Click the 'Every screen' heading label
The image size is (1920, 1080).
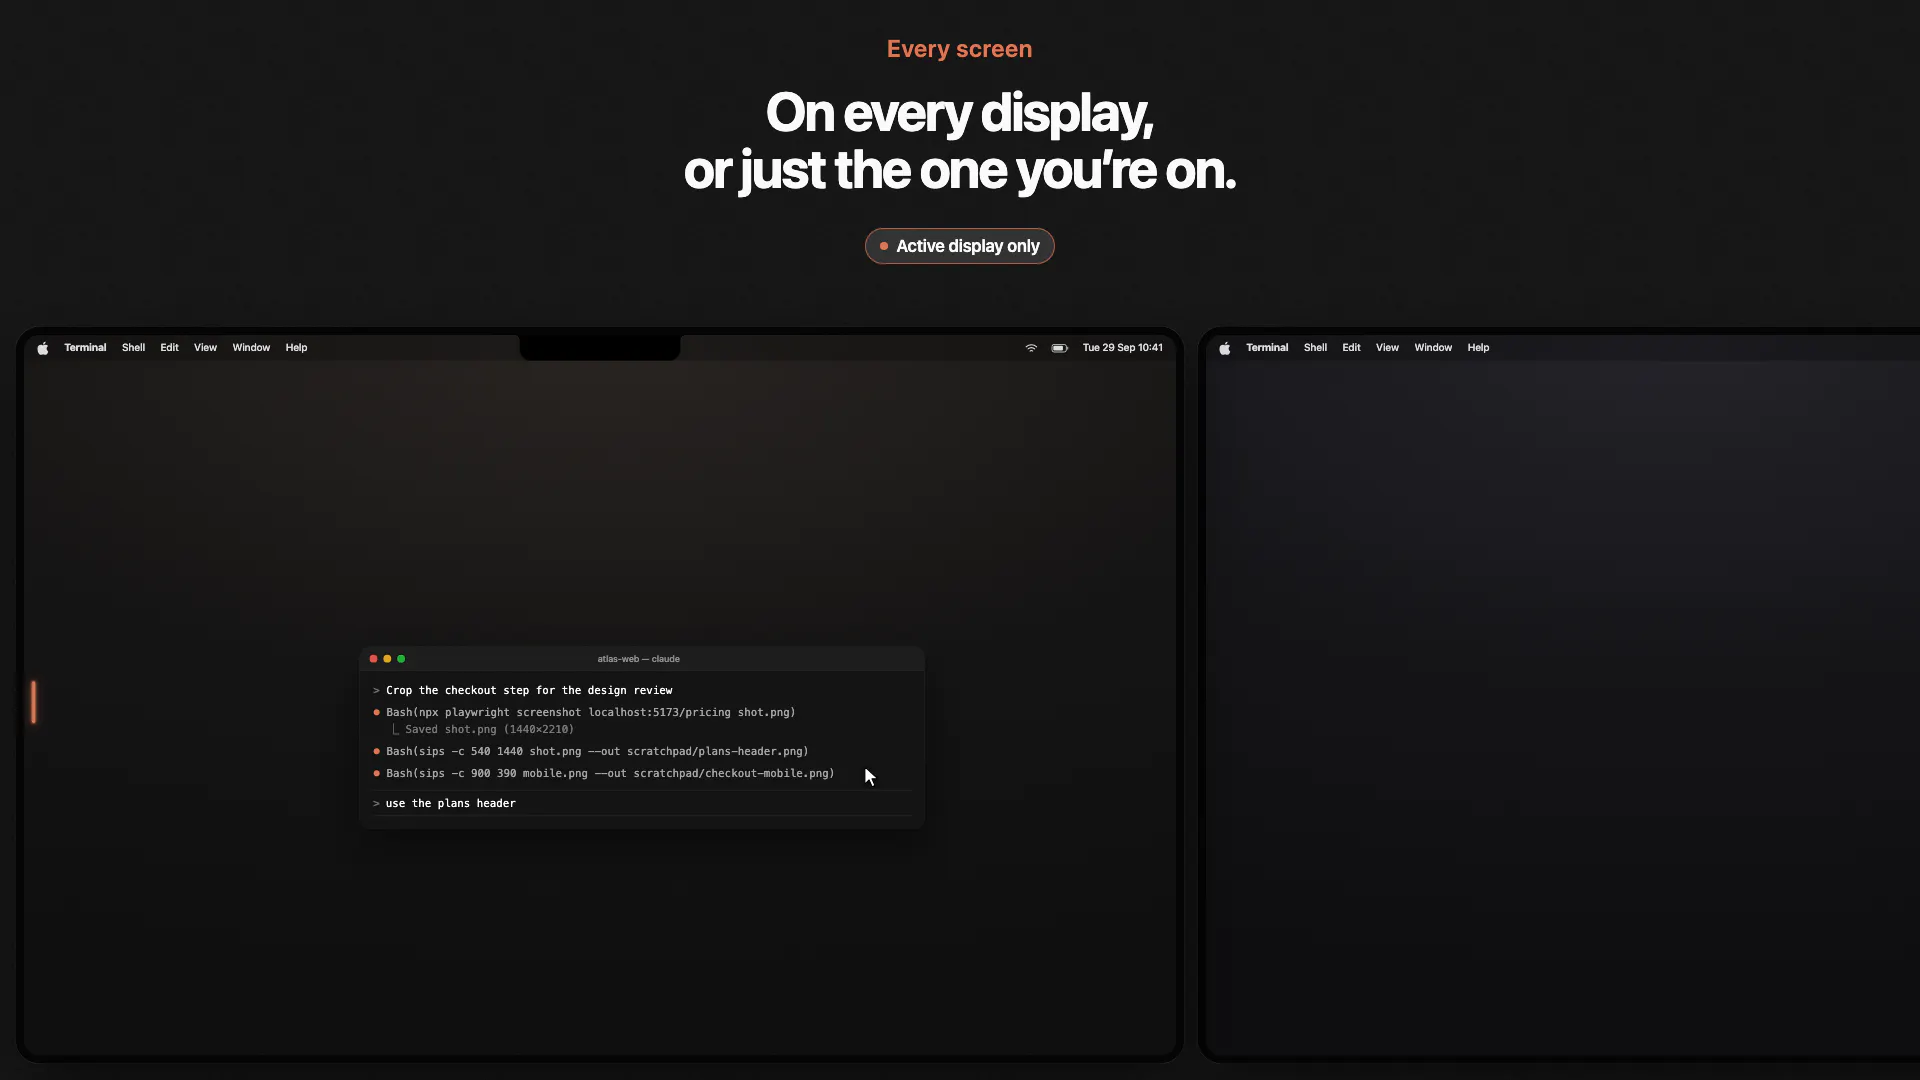pyautogui.click(x=959, y=49)
